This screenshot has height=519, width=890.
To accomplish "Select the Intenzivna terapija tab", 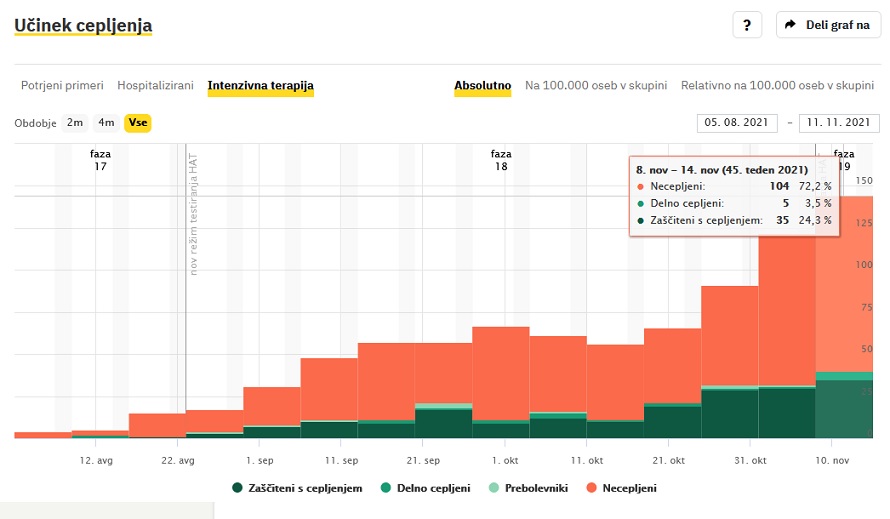I will coord(260,86).
